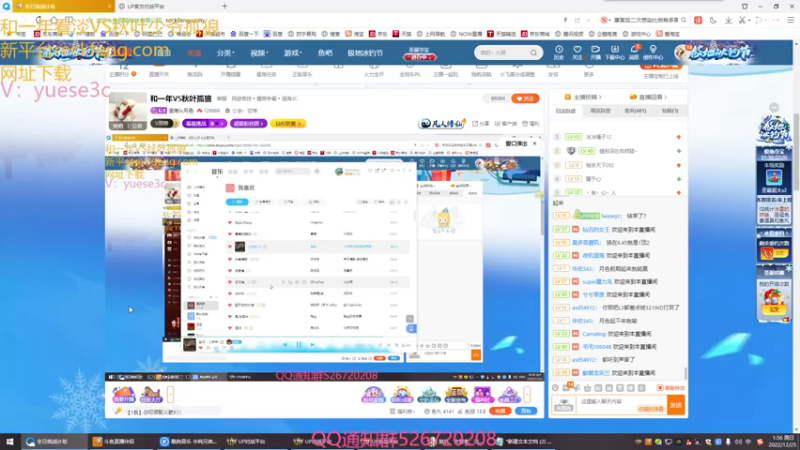Click the 客户端 client link
Image resolution: width=800 pixels, height=450 pixels.
506,123
